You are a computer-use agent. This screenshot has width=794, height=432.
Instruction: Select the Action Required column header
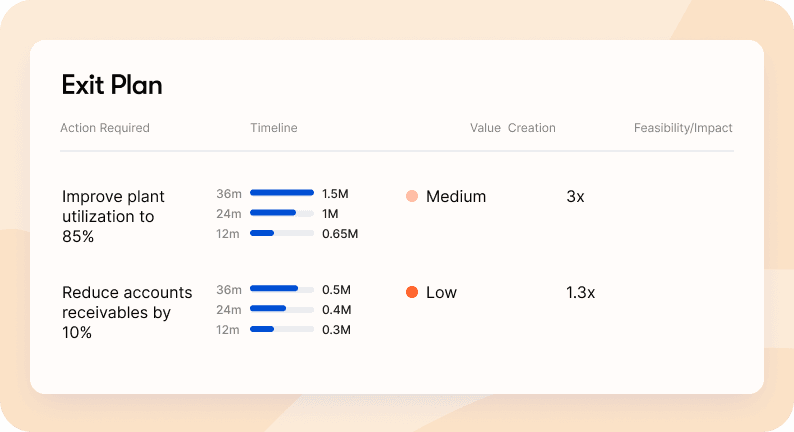[105, 128]
